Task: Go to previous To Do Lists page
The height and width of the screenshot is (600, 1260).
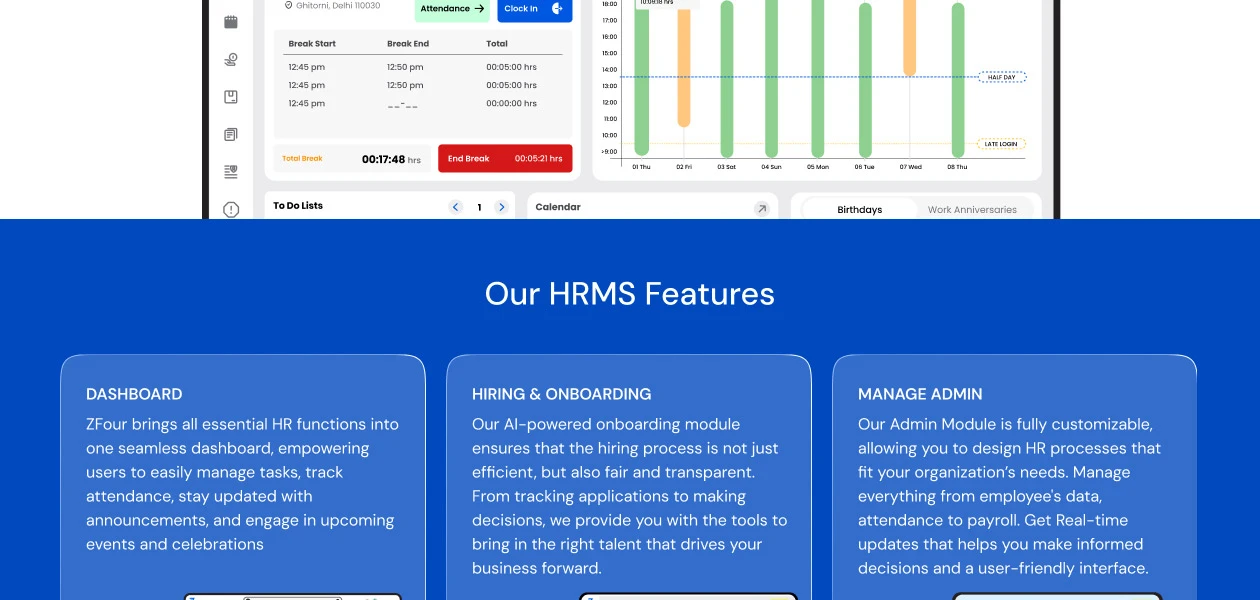Action: coord(456,207)
